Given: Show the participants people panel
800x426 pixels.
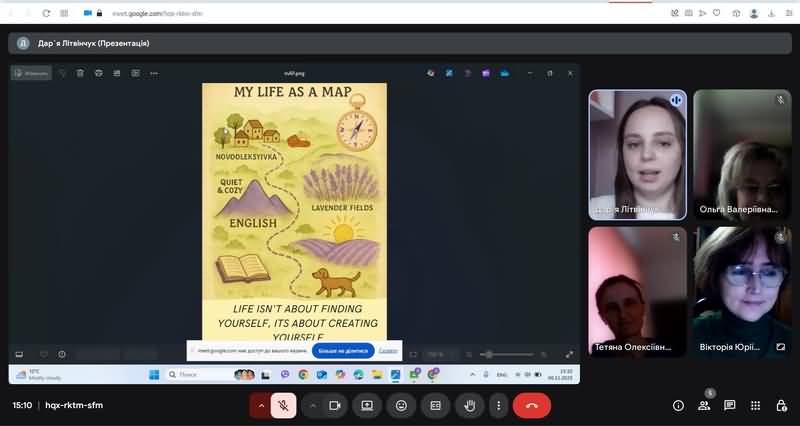Looking at the screenshot, I should pos(704,405).
